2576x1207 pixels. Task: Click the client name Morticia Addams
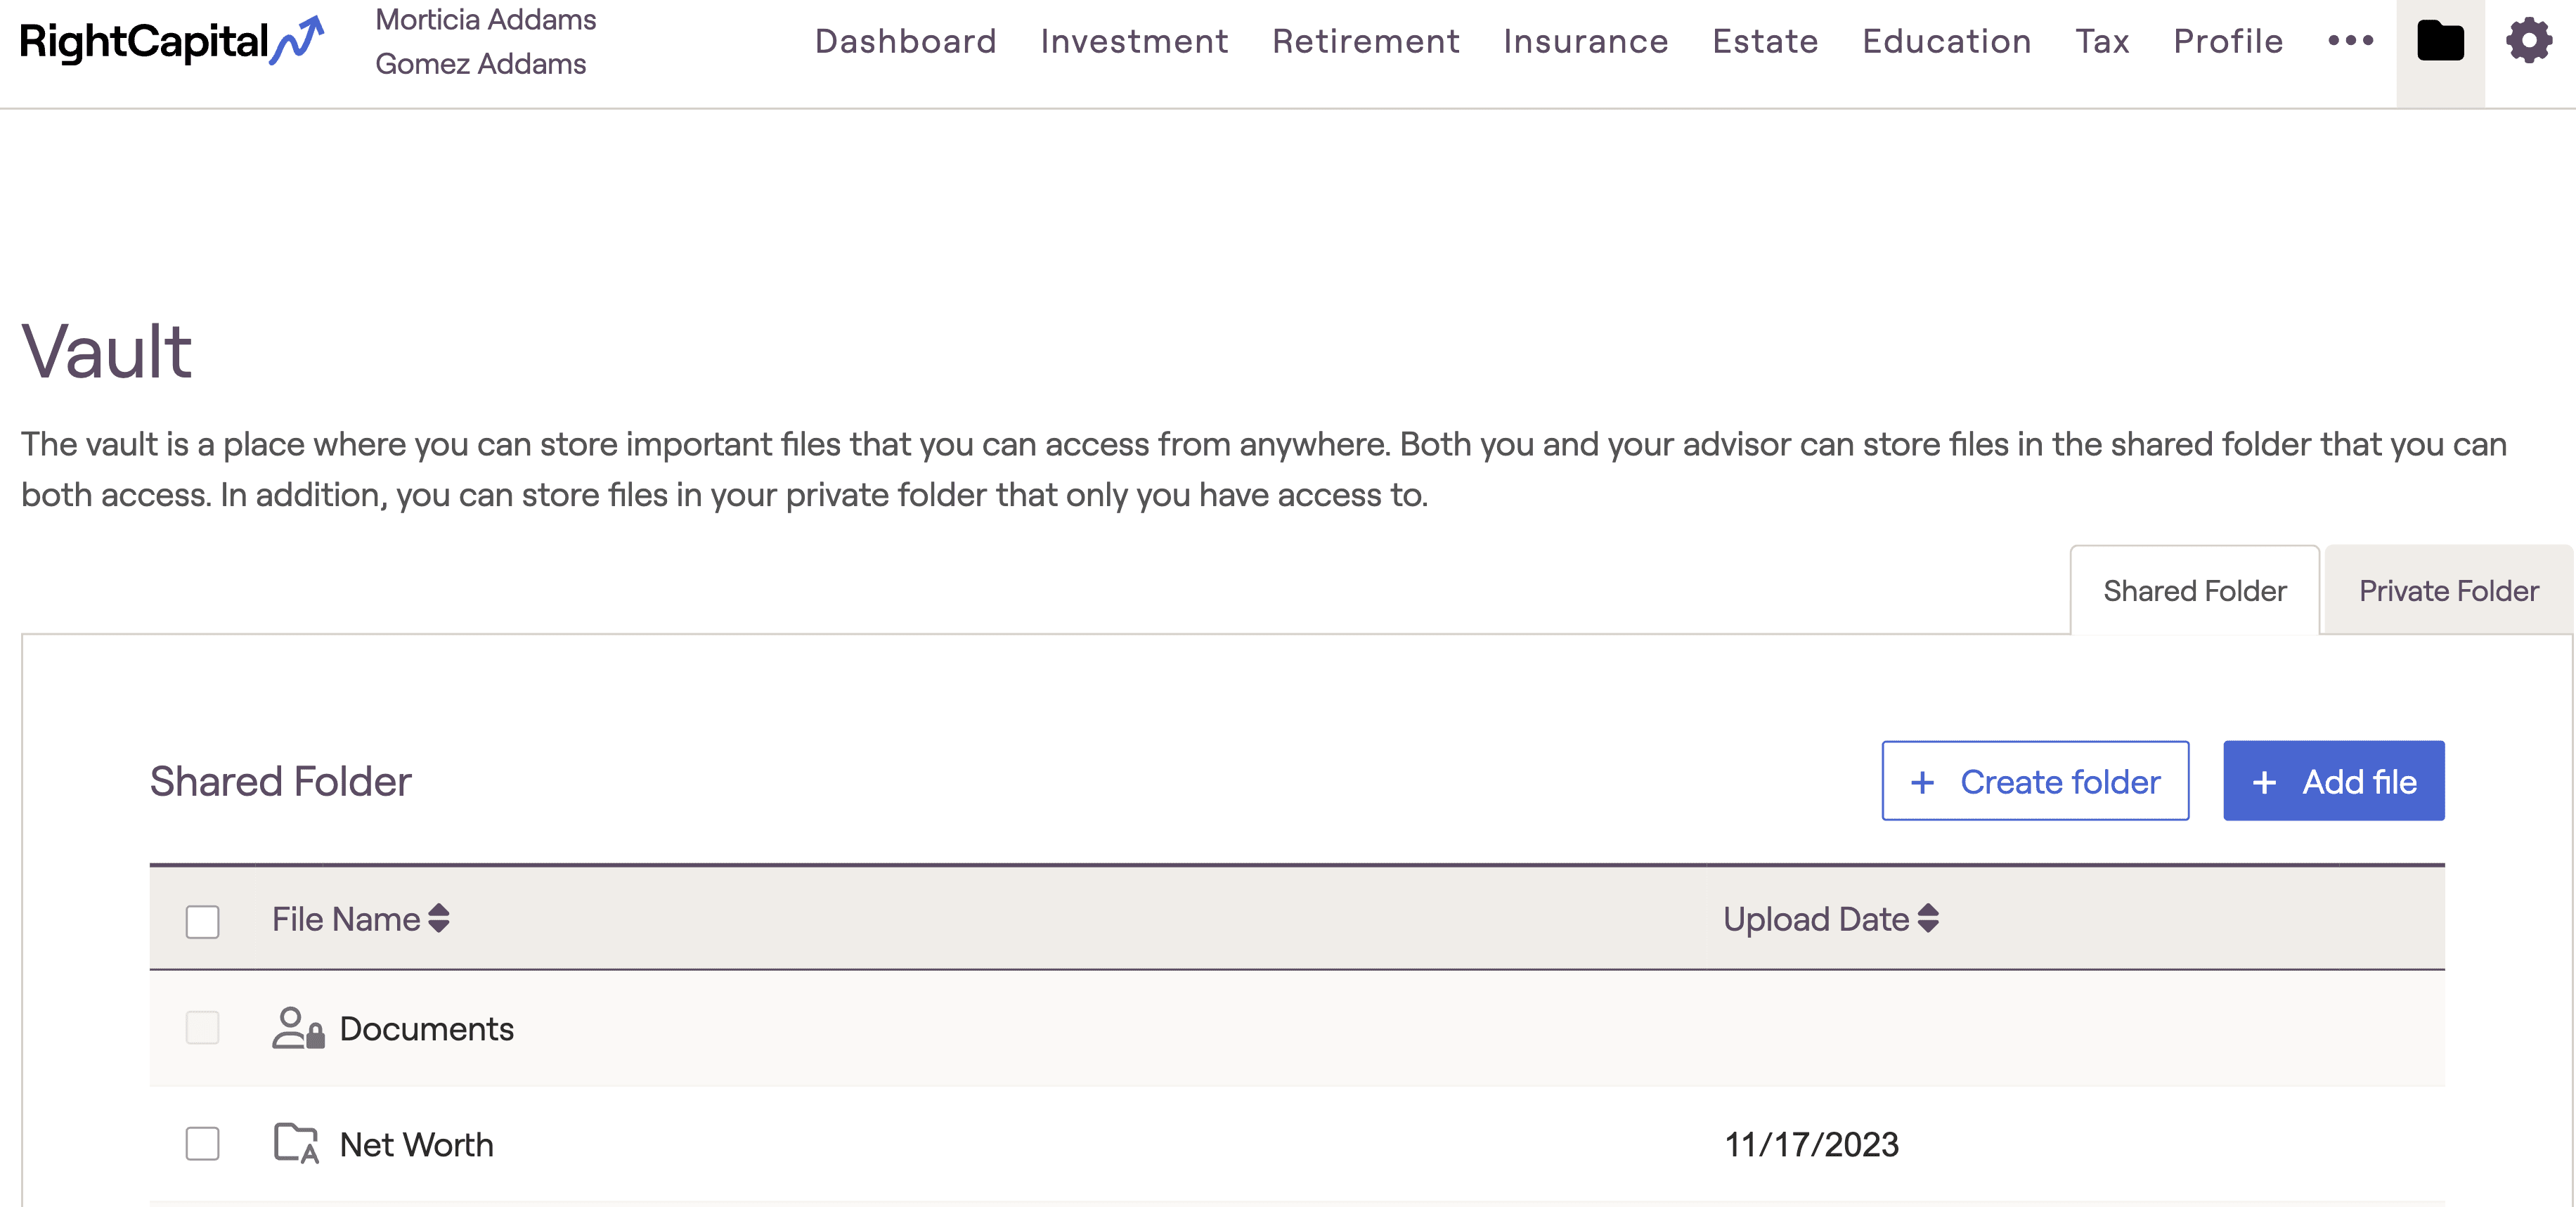point(485,18)
